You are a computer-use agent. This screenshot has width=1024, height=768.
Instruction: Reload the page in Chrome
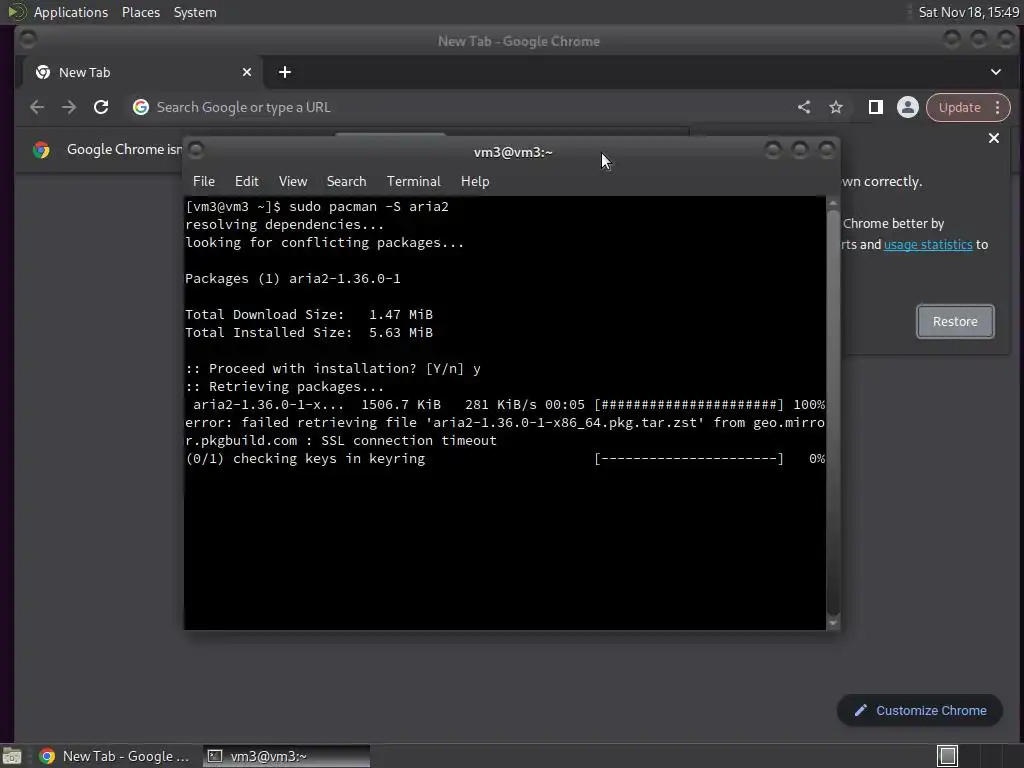pos(101,107)
